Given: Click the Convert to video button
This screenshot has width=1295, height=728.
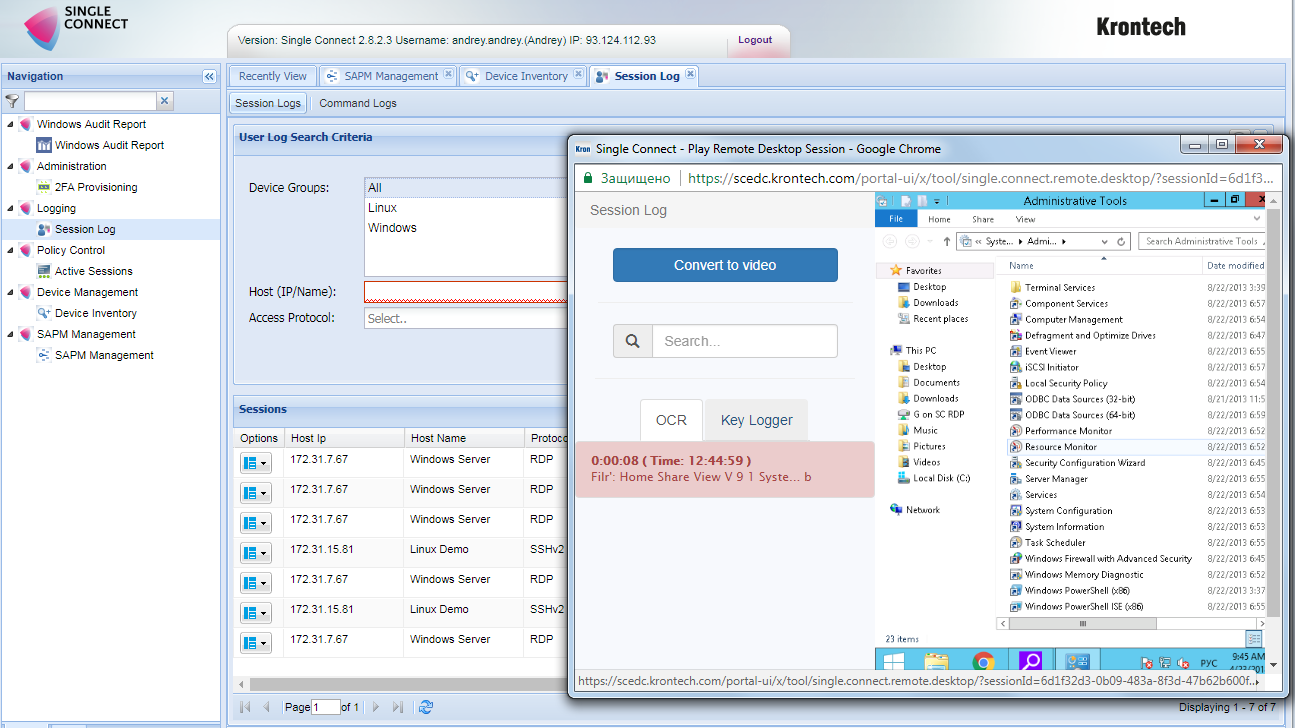Looking at the screenshot, I should click(x=725, y=265).
